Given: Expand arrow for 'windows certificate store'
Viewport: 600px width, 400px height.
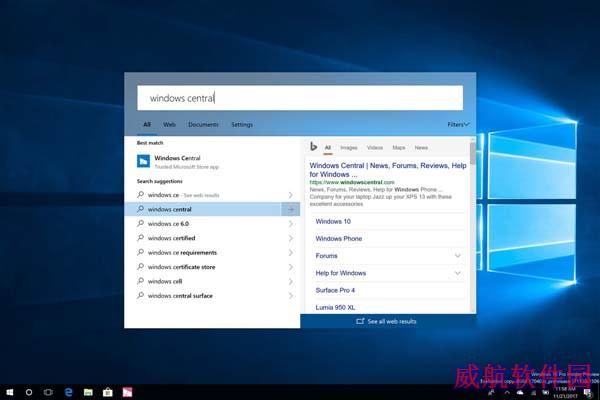Looking at the screenshot, I should tap(291, 267).
